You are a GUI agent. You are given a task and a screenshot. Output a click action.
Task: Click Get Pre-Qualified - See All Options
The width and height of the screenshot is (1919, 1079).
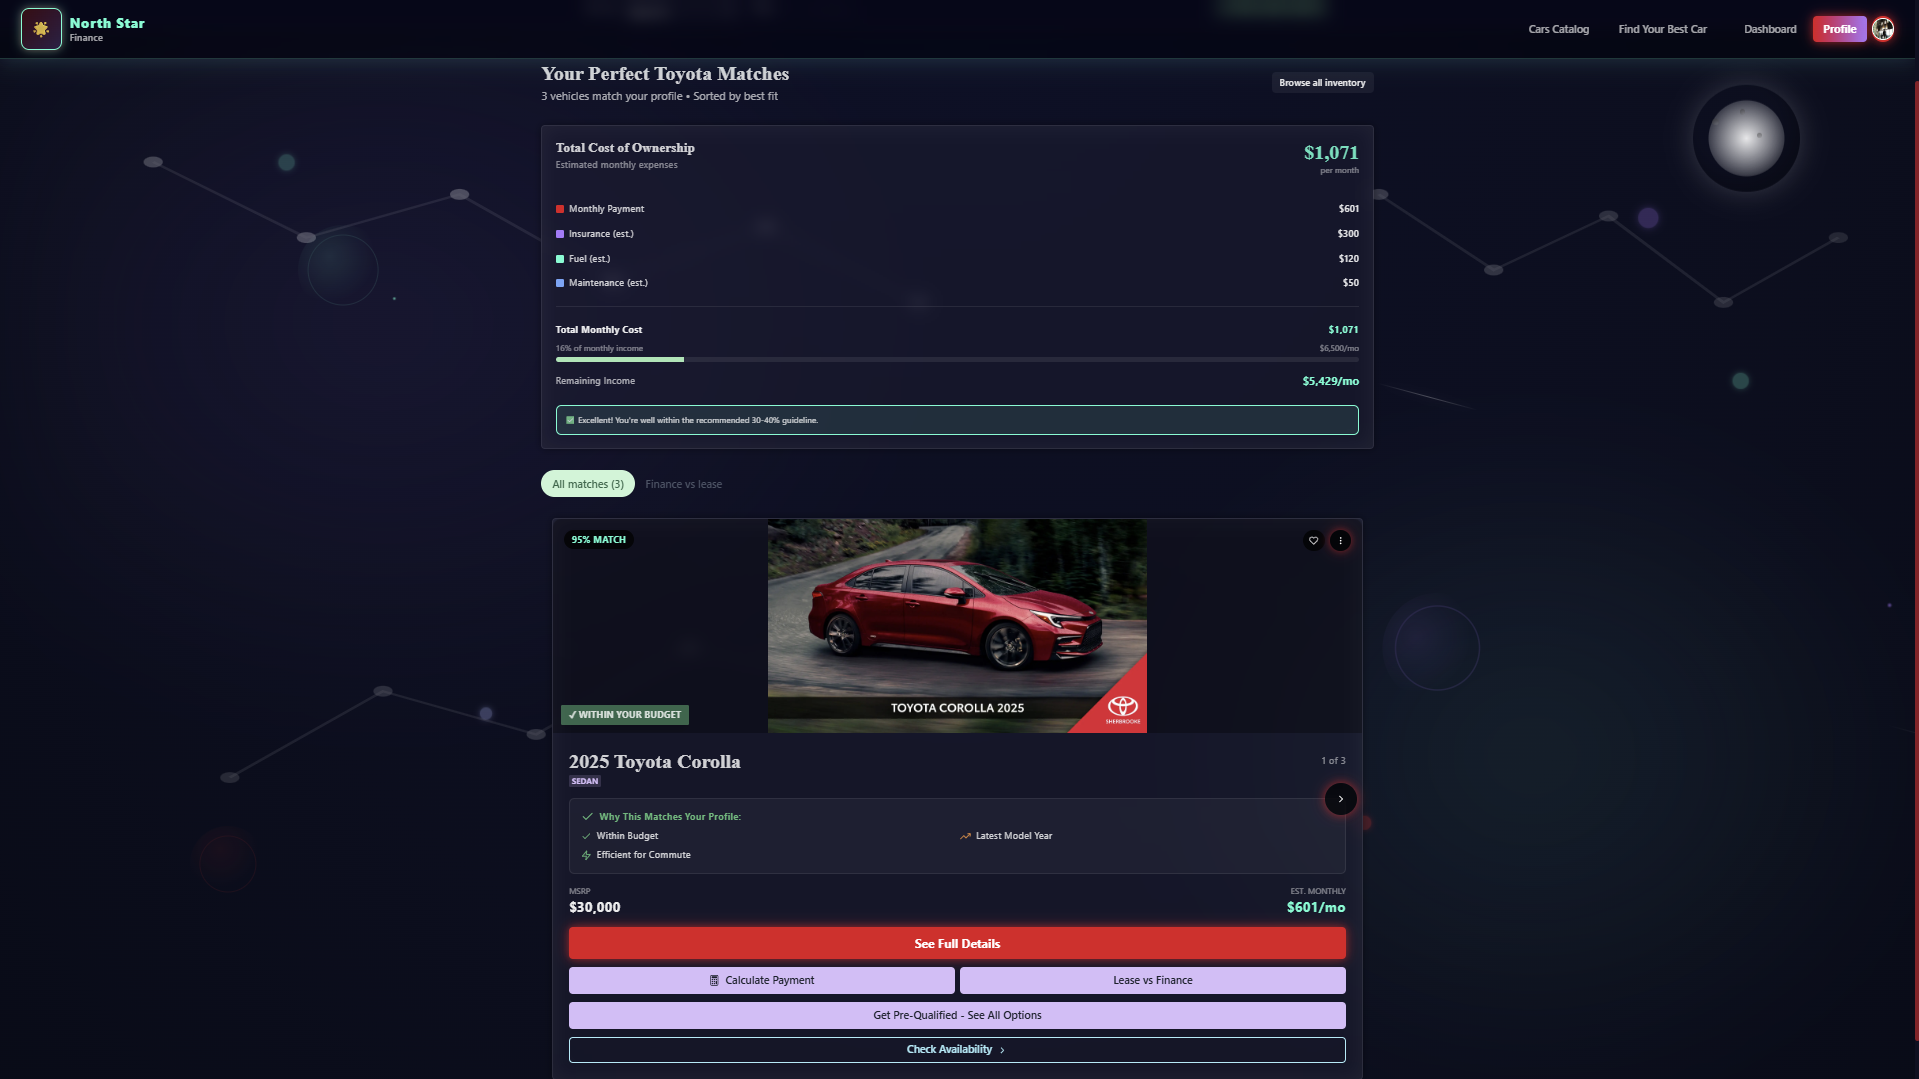pyautogui.click(x=957, y=1016)
